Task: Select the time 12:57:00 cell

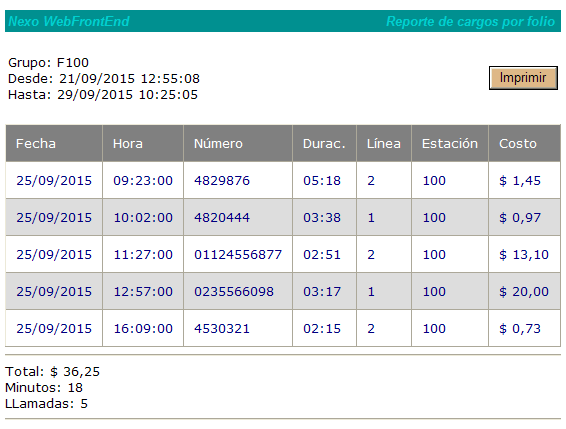Action: (143, 291)
